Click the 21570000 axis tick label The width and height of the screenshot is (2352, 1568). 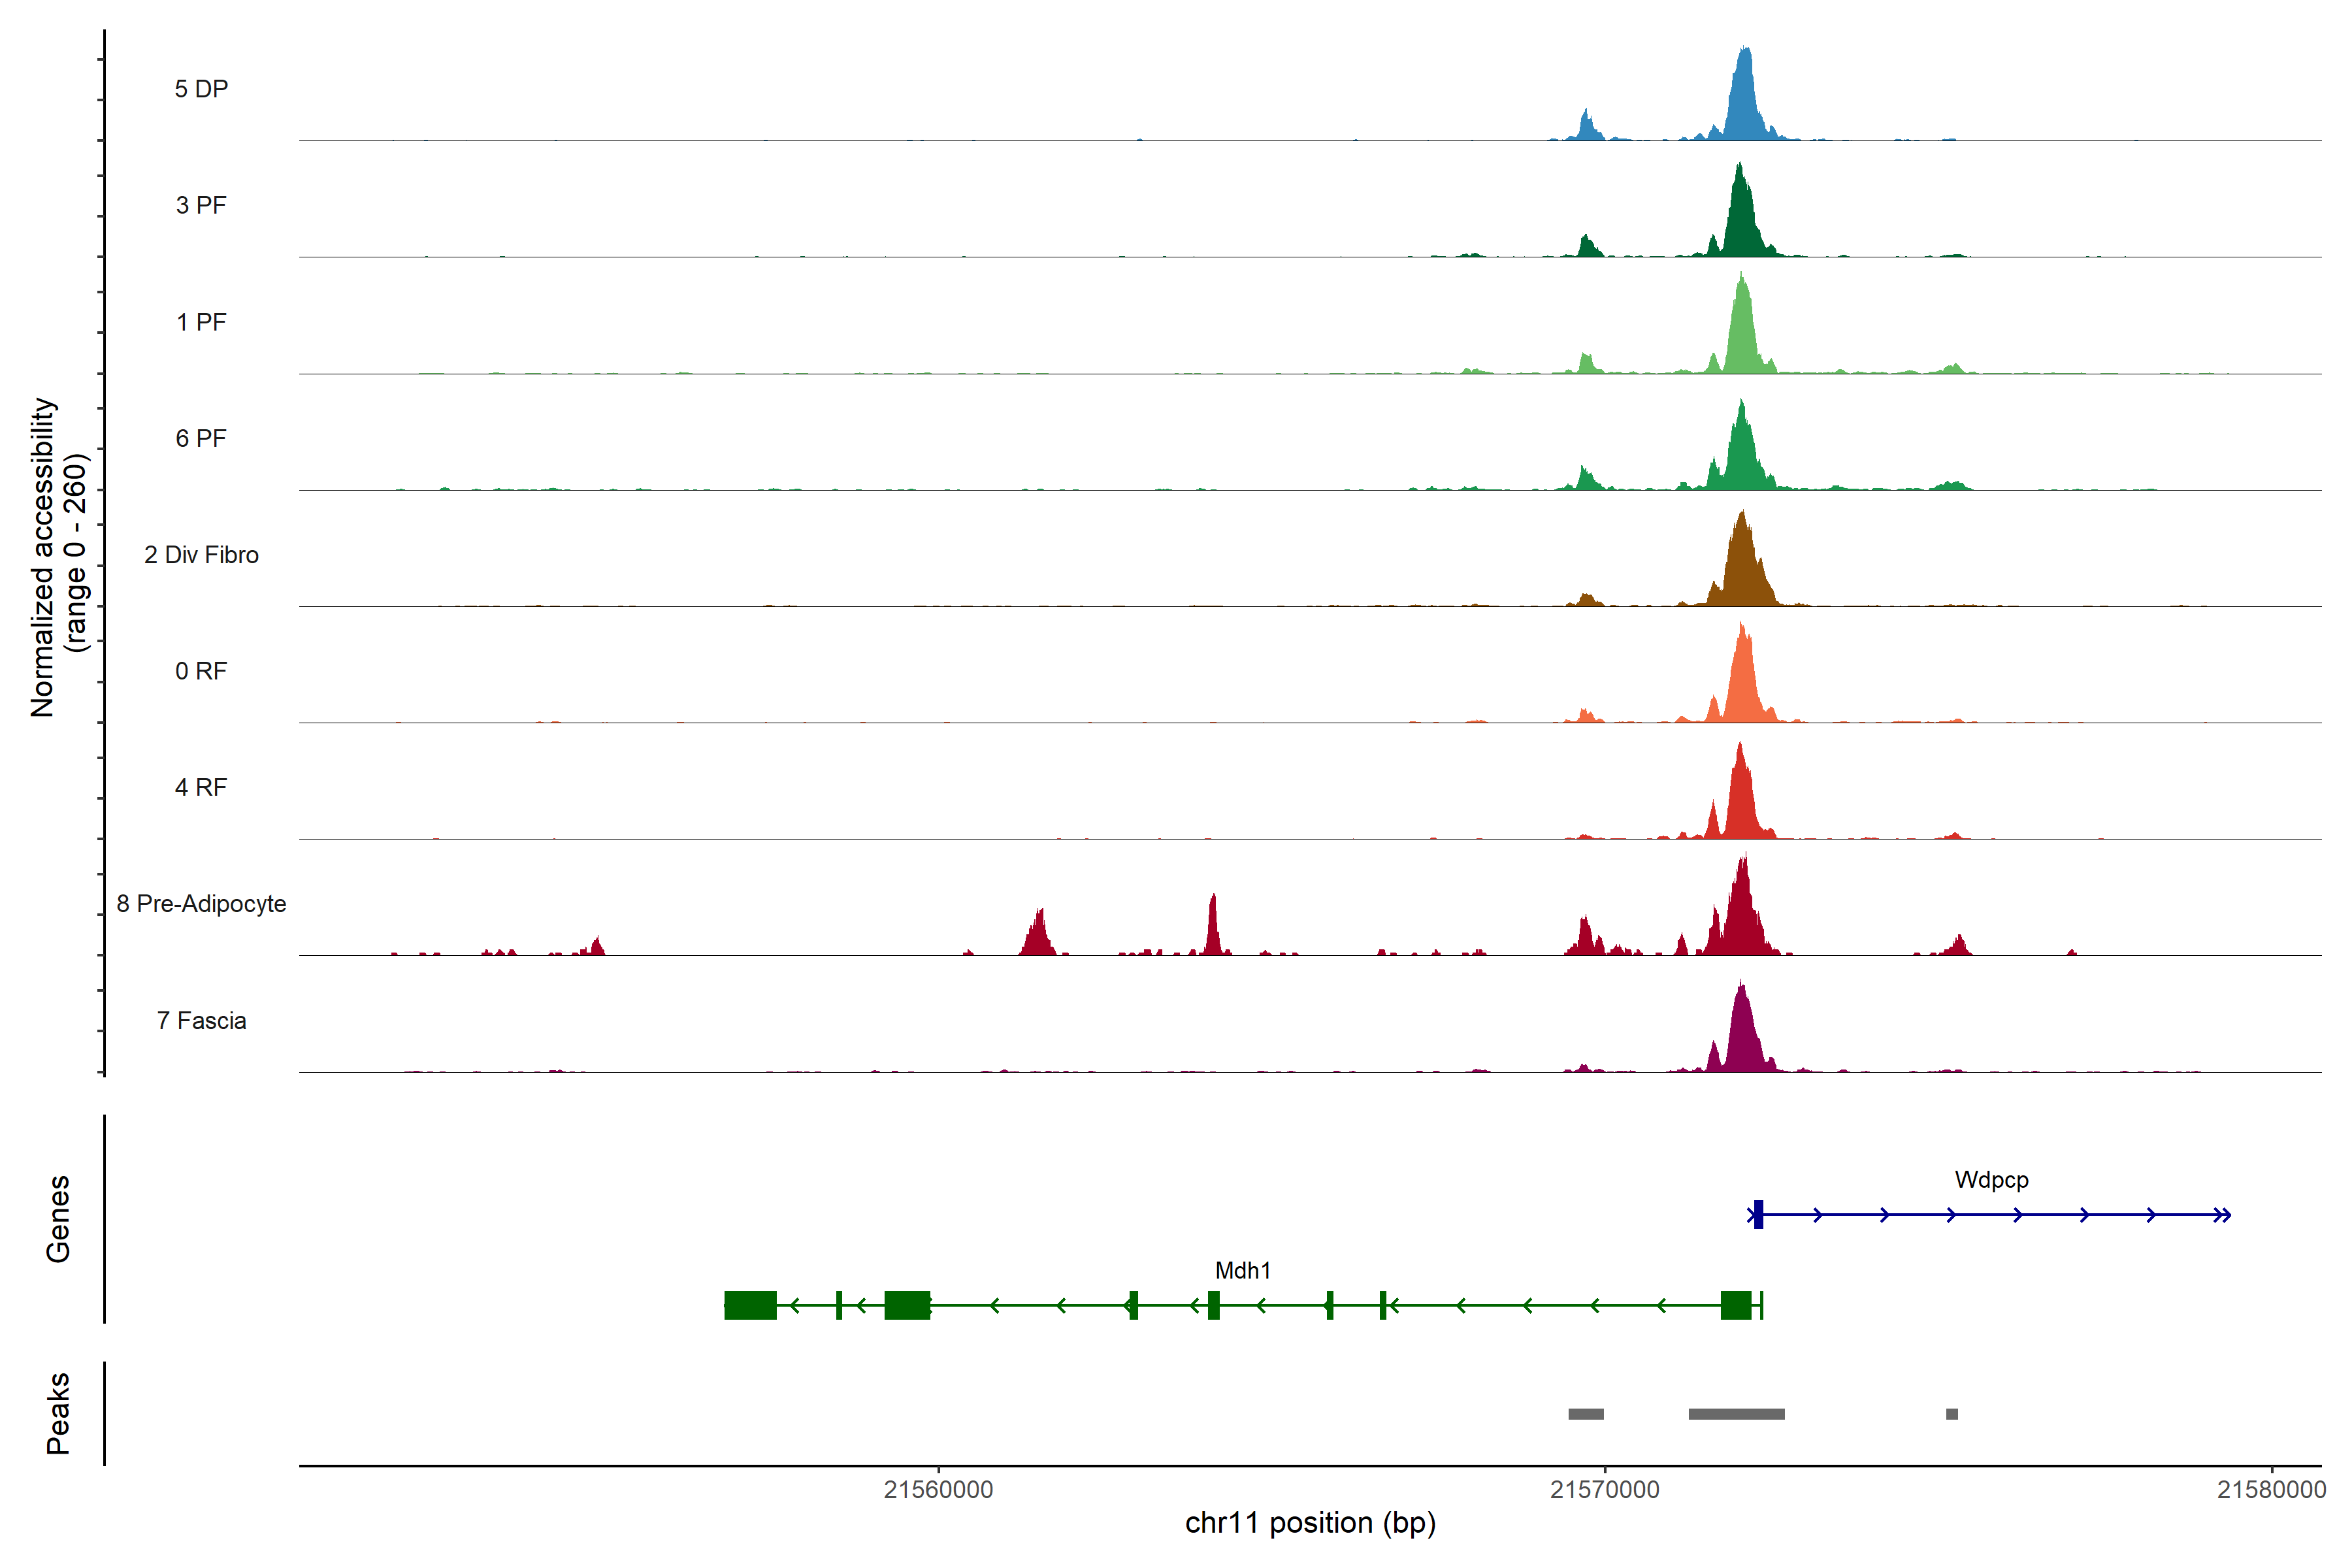tap(1604, 1489)
